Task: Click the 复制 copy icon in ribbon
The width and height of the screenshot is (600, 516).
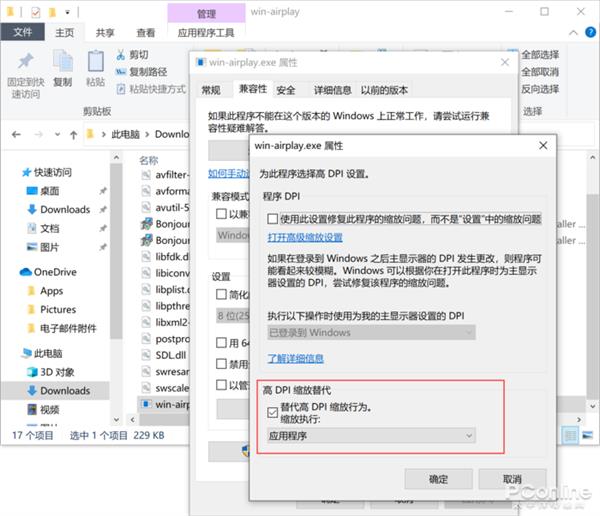Action: click(x=62, y=62)
